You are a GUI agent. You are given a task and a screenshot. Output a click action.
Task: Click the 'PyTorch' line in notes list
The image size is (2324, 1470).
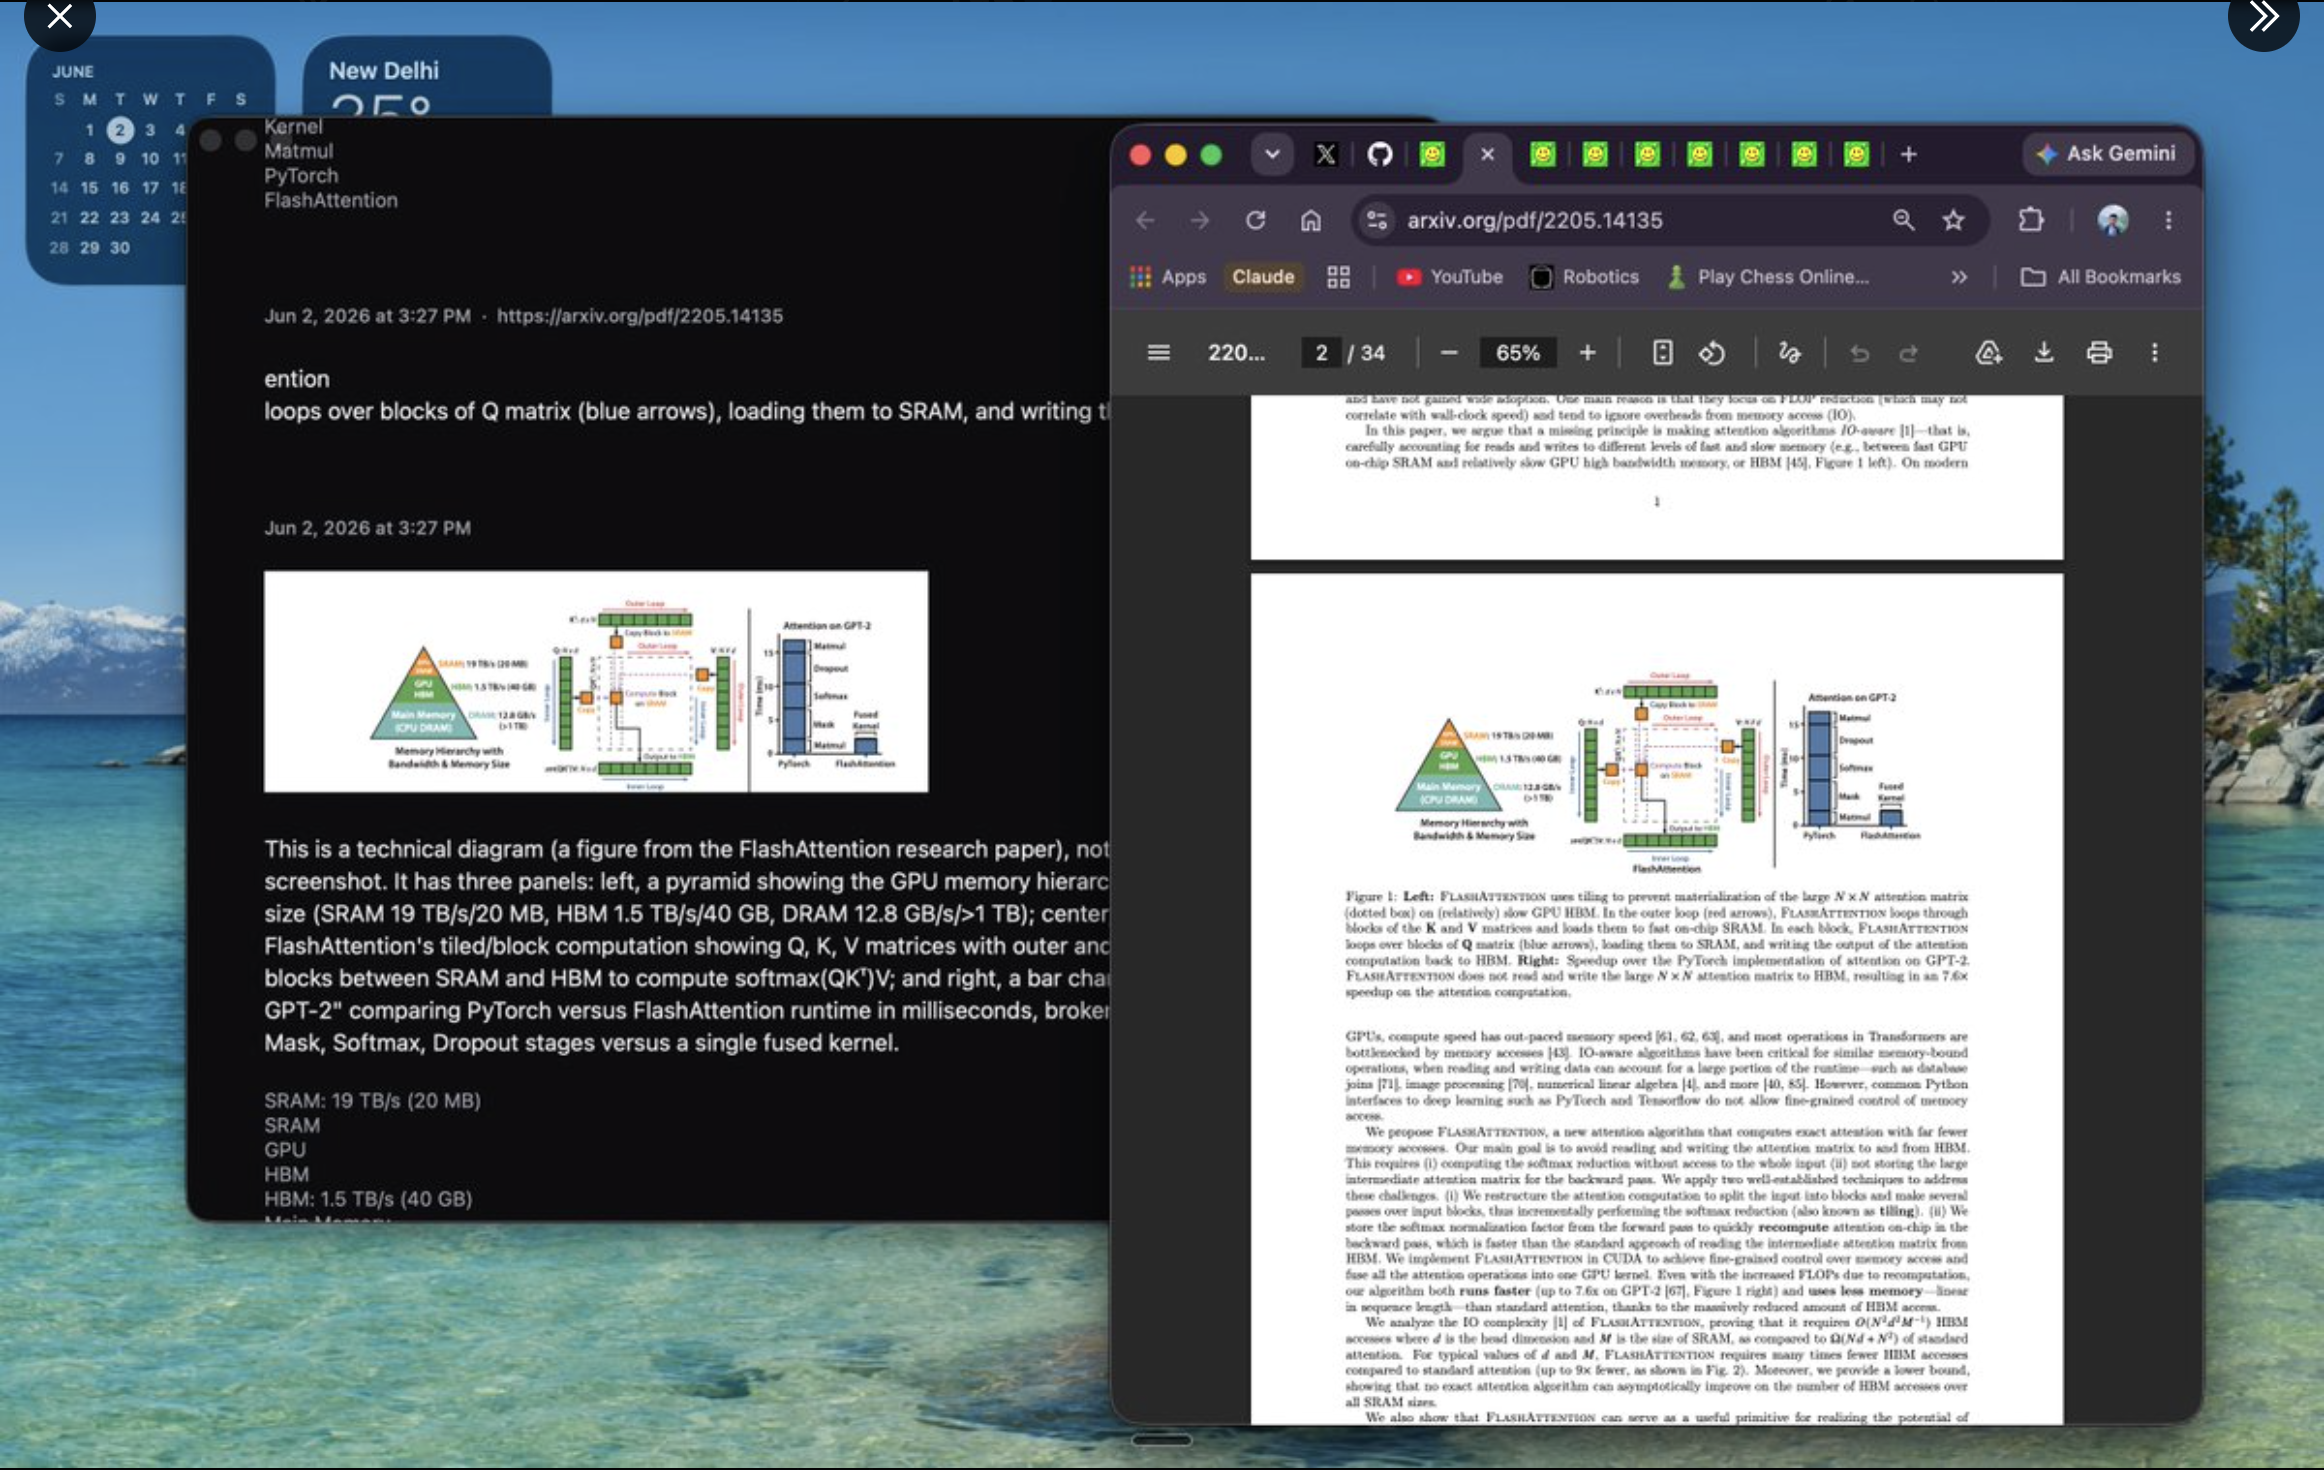coord(301,176)
